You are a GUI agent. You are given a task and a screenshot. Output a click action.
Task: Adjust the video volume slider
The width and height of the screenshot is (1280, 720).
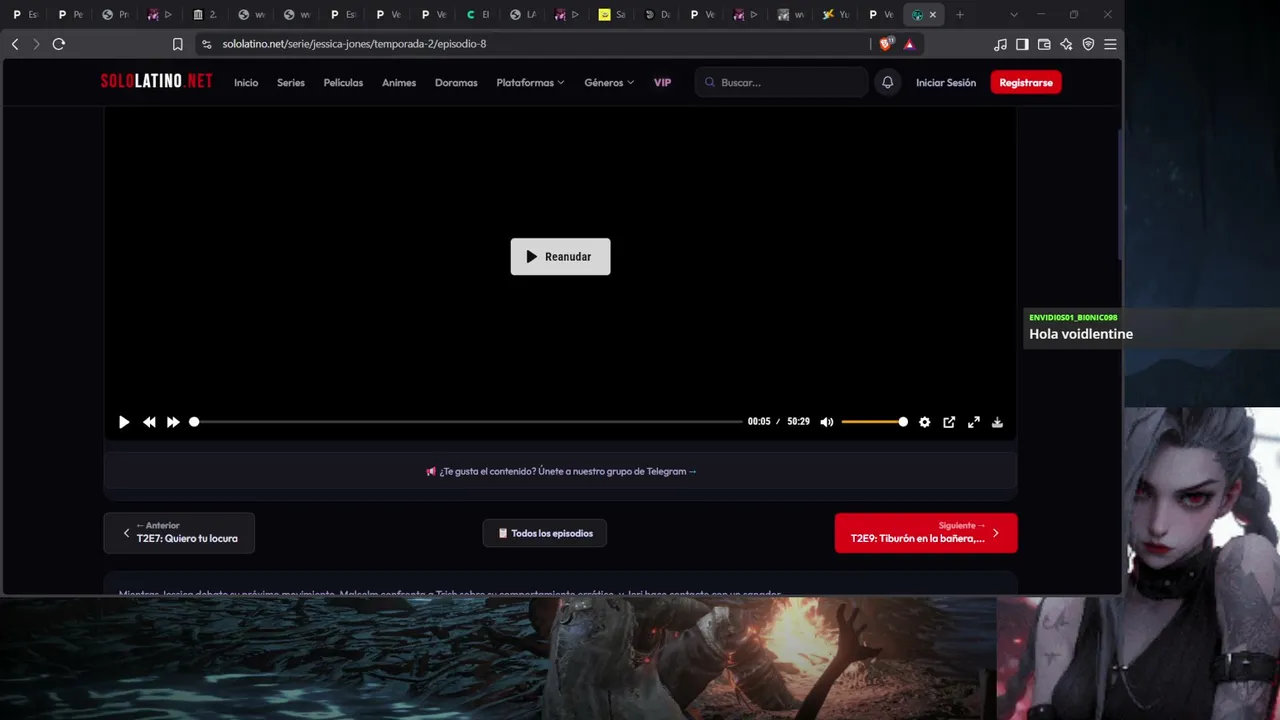point(874,422)
